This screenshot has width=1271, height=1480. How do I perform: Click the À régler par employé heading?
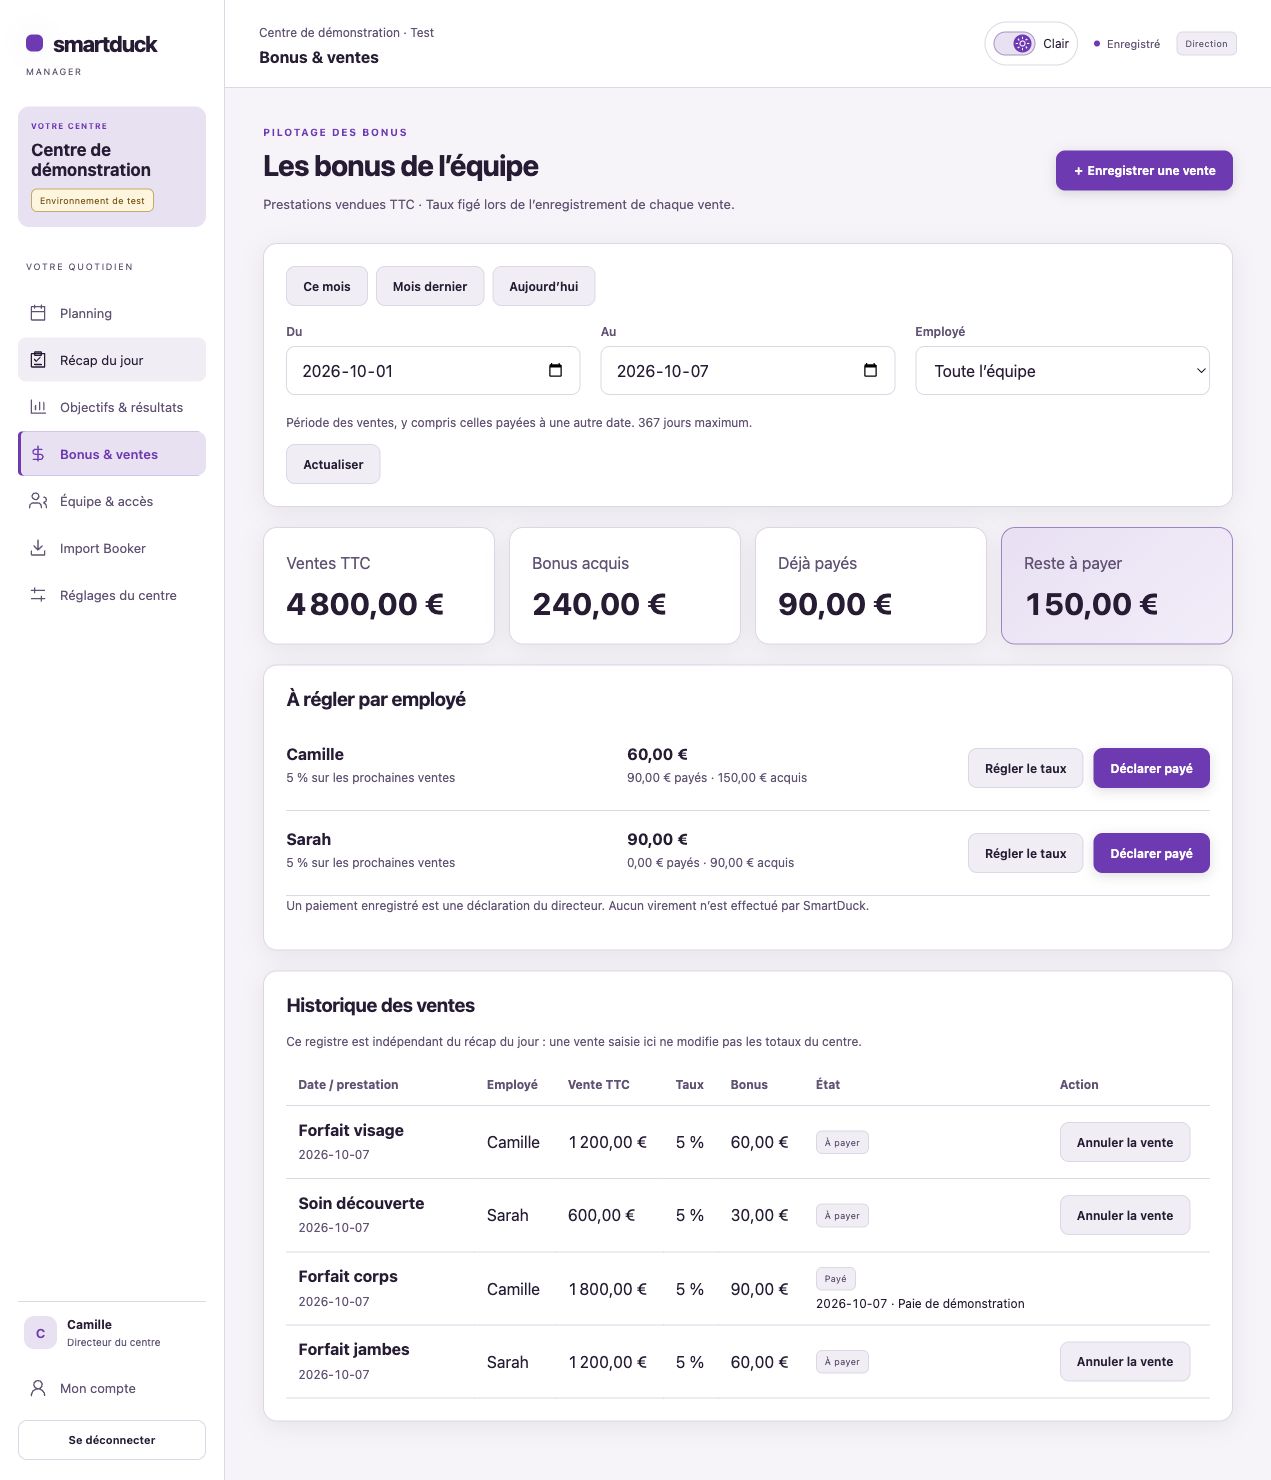[x=376, y=699]
